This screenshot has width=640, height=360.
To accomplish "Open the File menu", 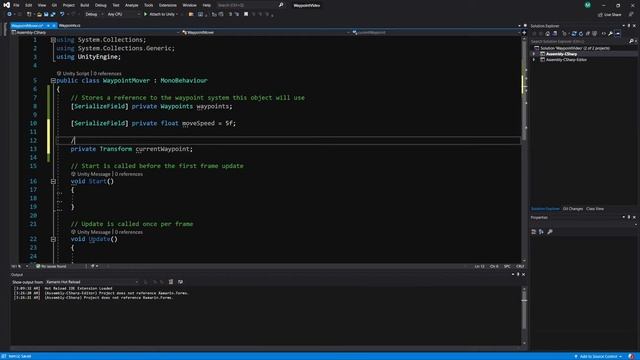I will [x=16, y=5].
